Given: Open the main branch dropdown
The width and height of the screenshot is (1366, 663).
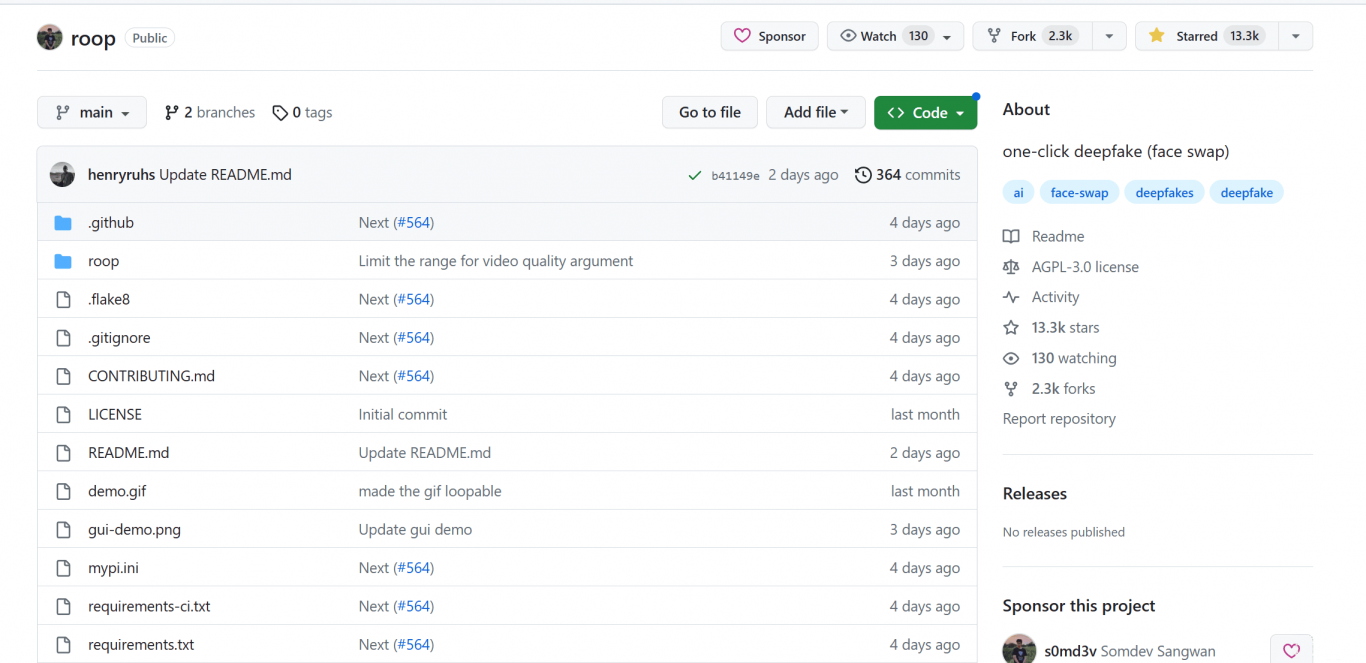Looking at the screenshot, I should tap(92, 113).
